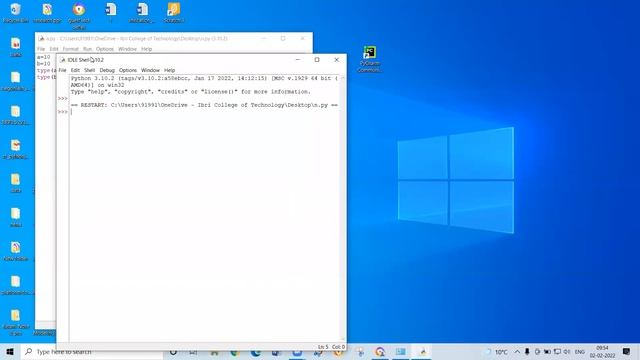Click the Windows Start button
Viewport: 640px width, 360px height.
pyautogui.click(x=10, y=351)
